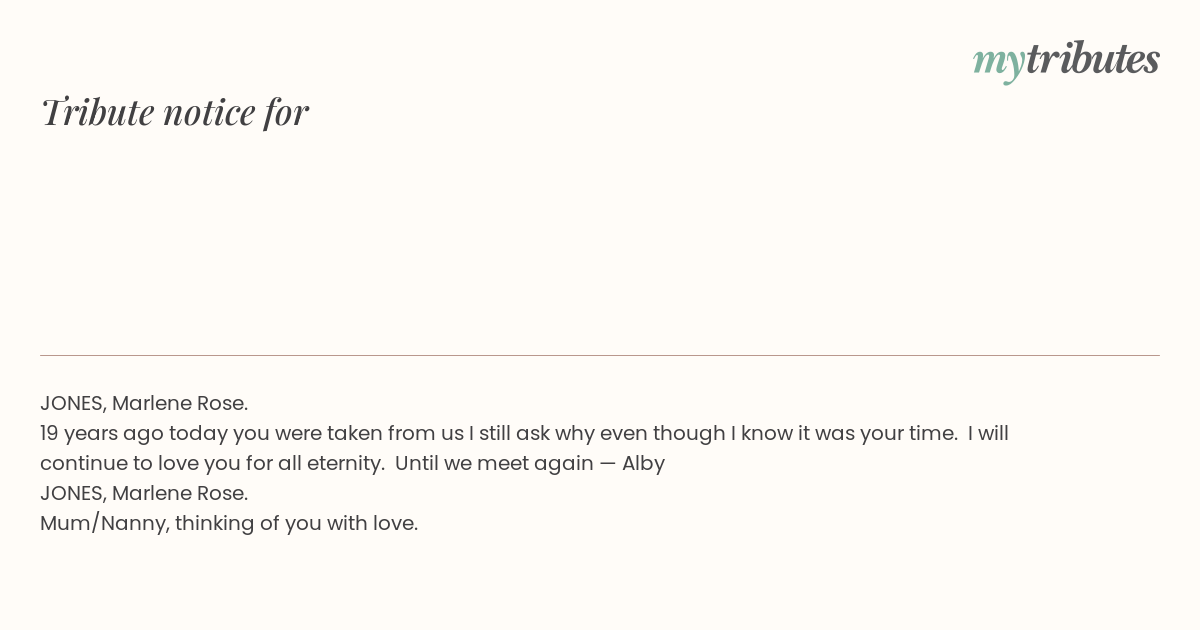1200x630 pixels.
Task: Click the em dash before Alby
Action: click(607, 464)
